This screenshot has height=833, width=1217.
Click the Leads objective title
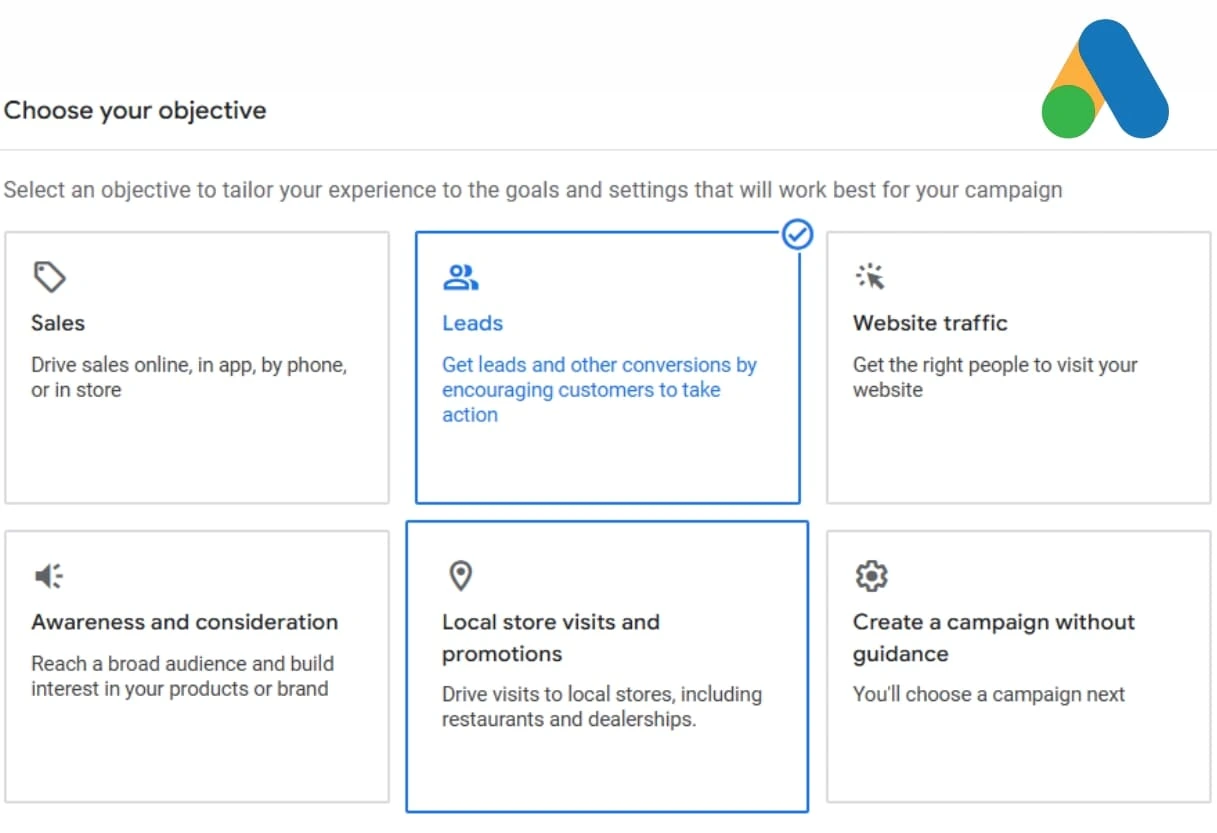[x=472, y=323]
